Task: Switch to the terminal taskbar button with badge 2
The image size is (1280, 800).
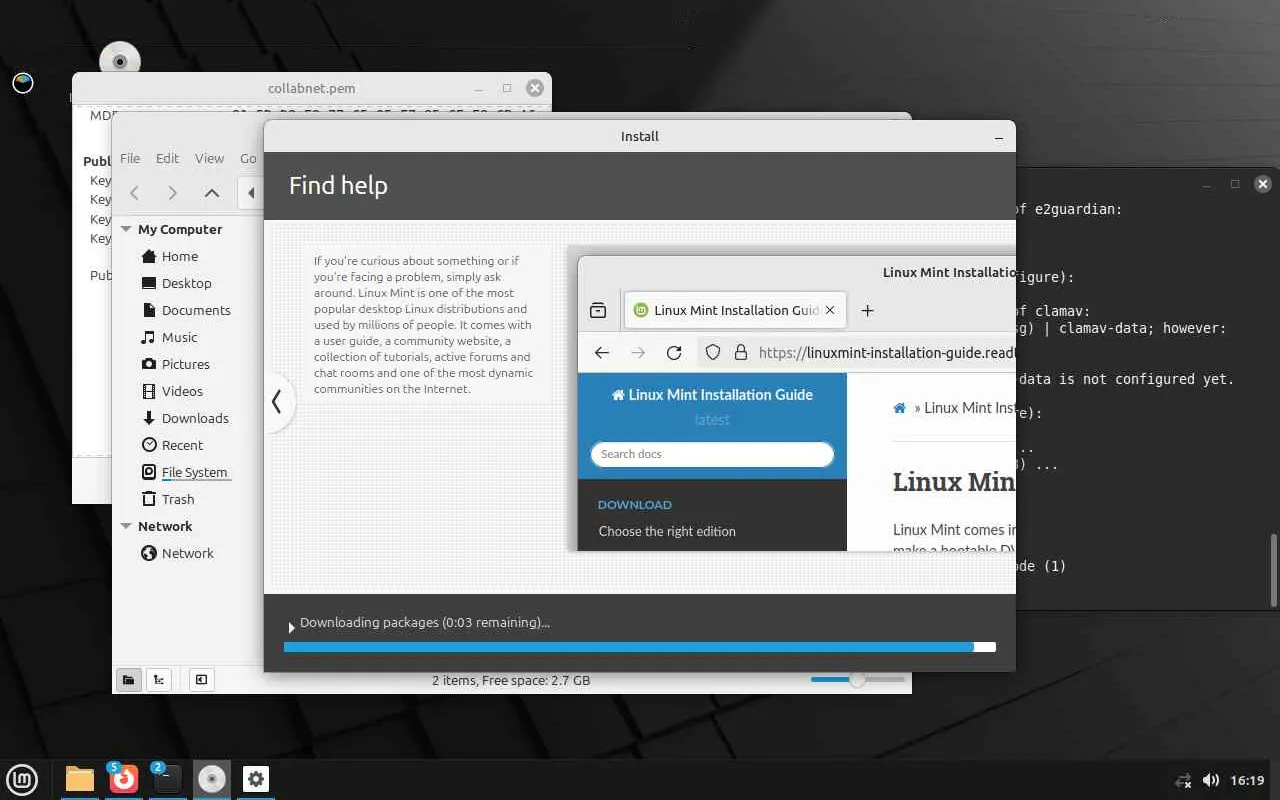Action: point(167,779)
